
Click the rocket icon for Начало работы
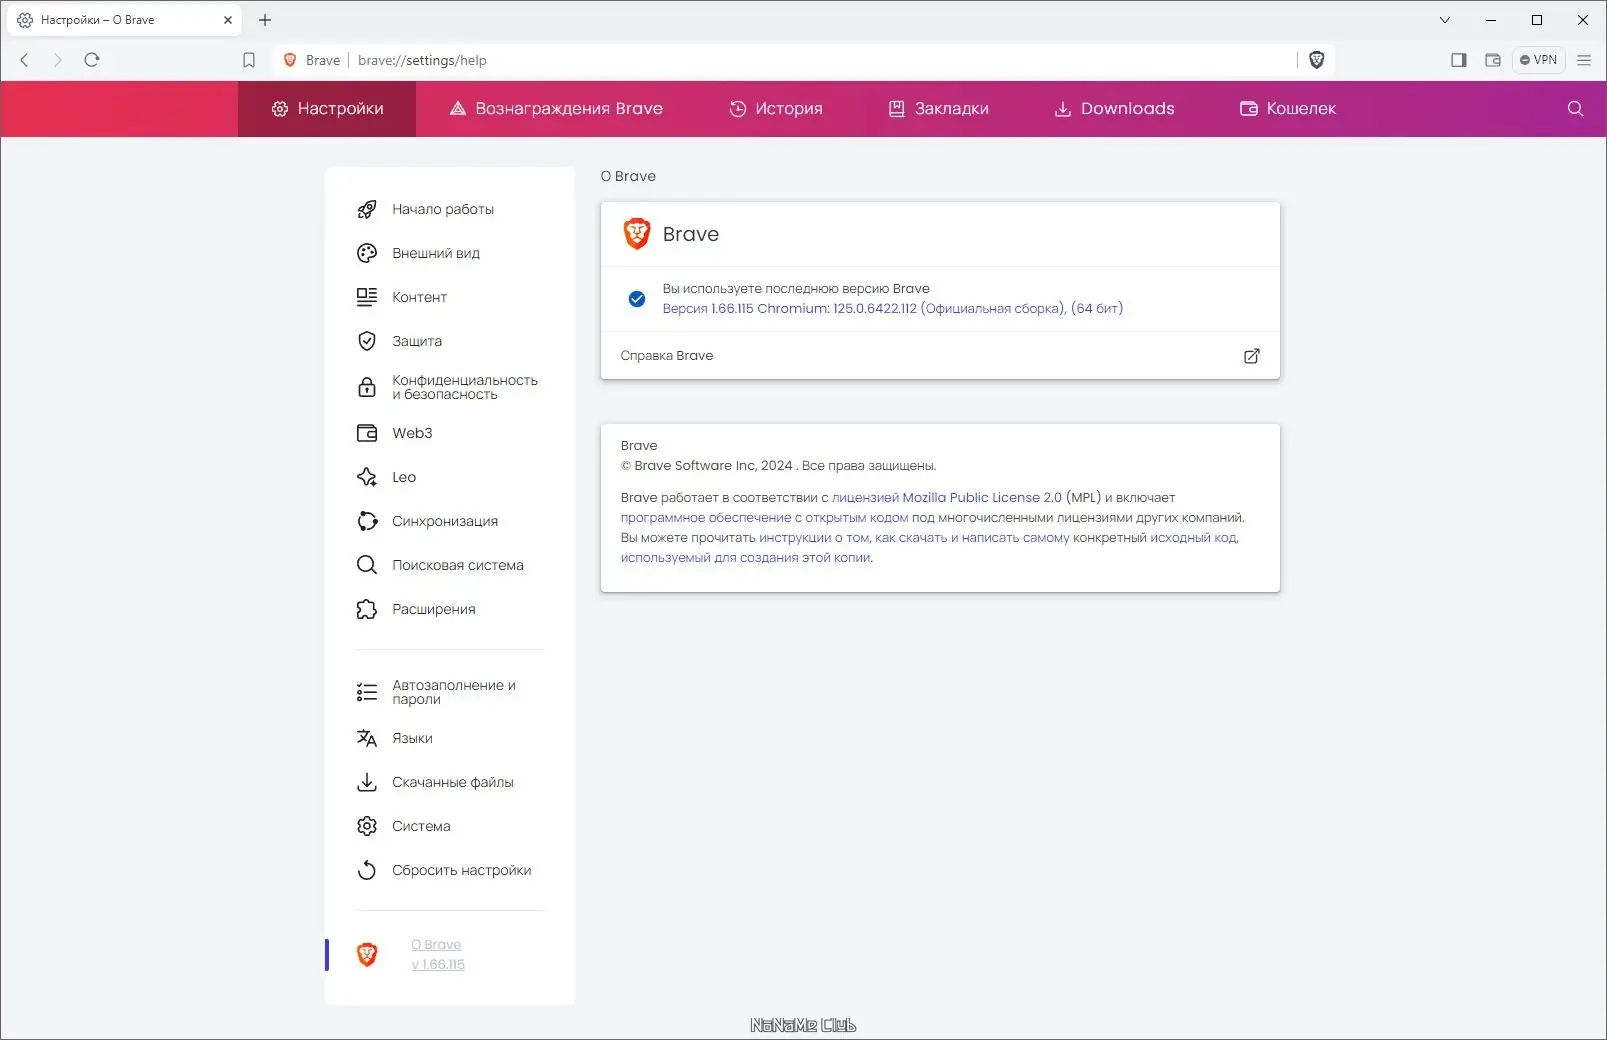[x=367, y=209]
